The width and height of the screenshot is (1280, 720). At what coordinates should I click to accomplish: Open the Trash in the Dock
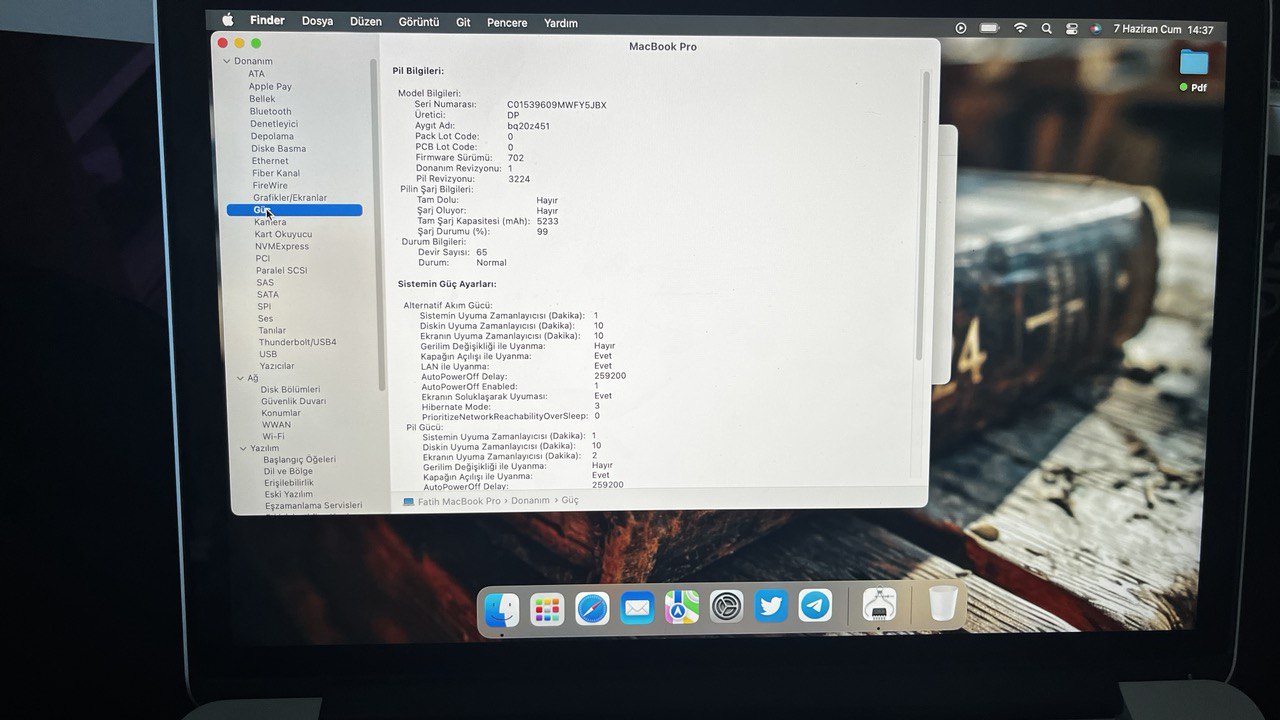(942, 603)
